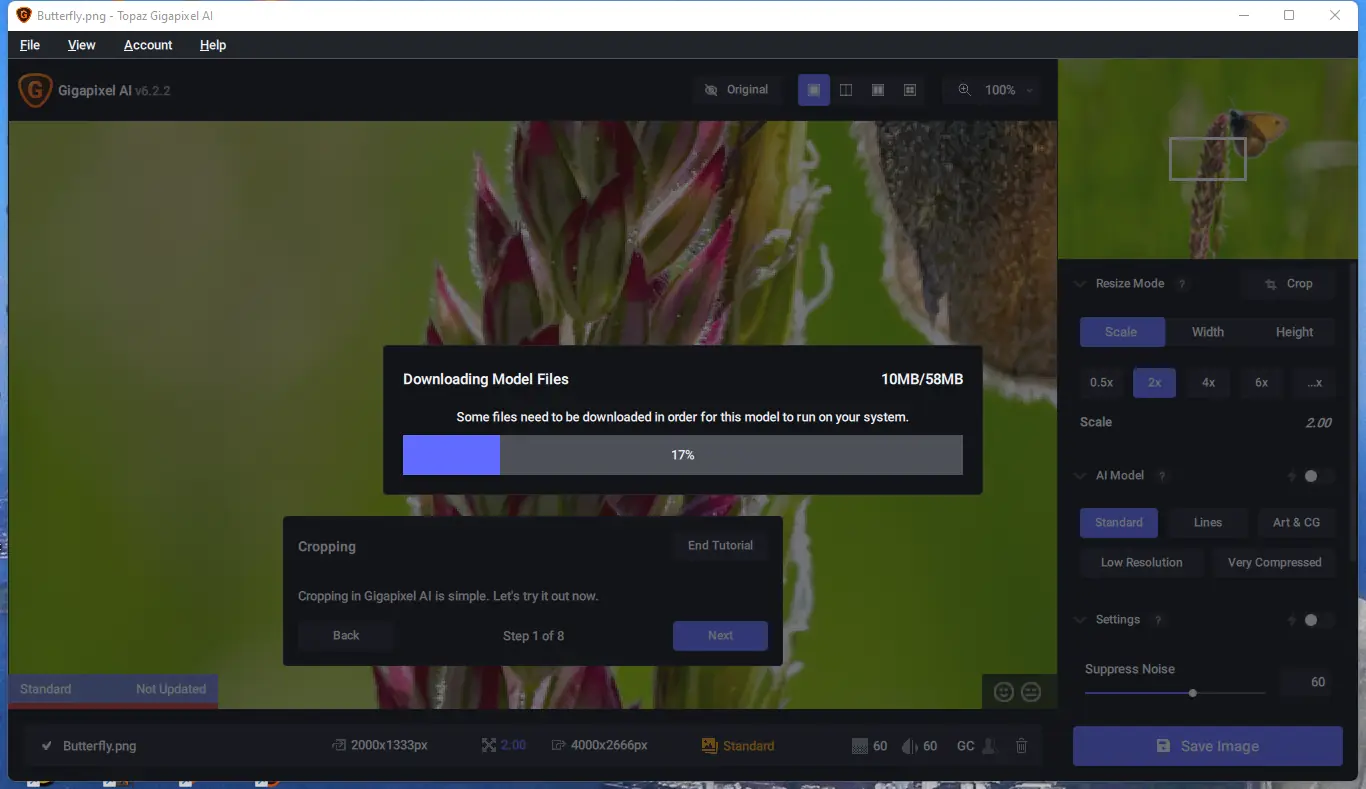Click the scale factor icon in file row
This screenshot has width=1366, height=789.
click(489, 746)
